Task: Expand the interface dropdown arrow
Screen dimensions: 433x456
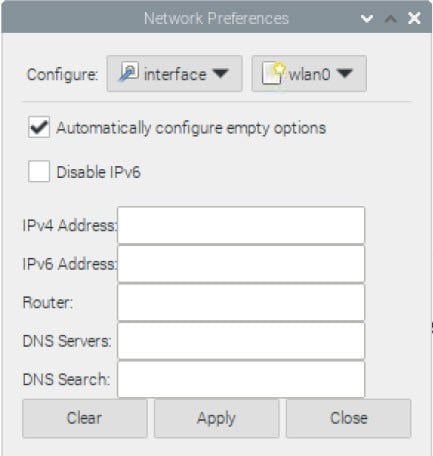Action: tap(221, 73)
